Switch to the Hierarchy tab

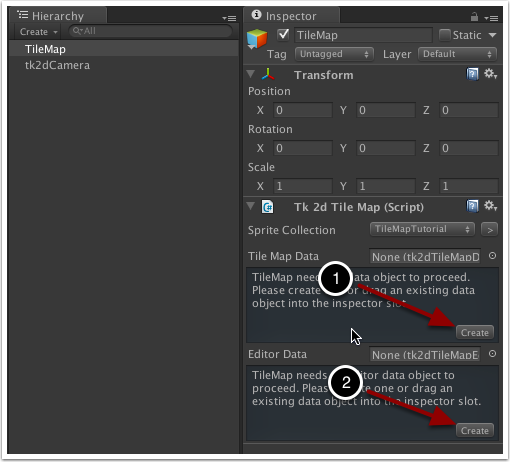pyautogui.click(x=57, y=16)
